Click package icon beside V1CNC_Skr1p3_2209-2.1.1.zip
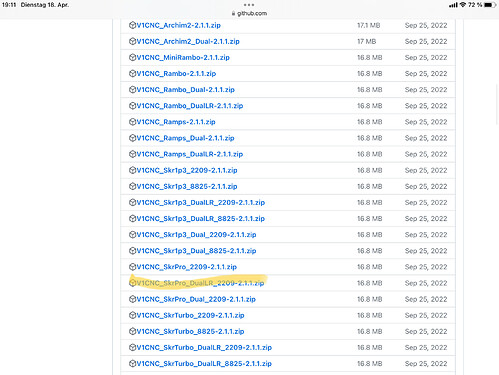 coord(132,170)
